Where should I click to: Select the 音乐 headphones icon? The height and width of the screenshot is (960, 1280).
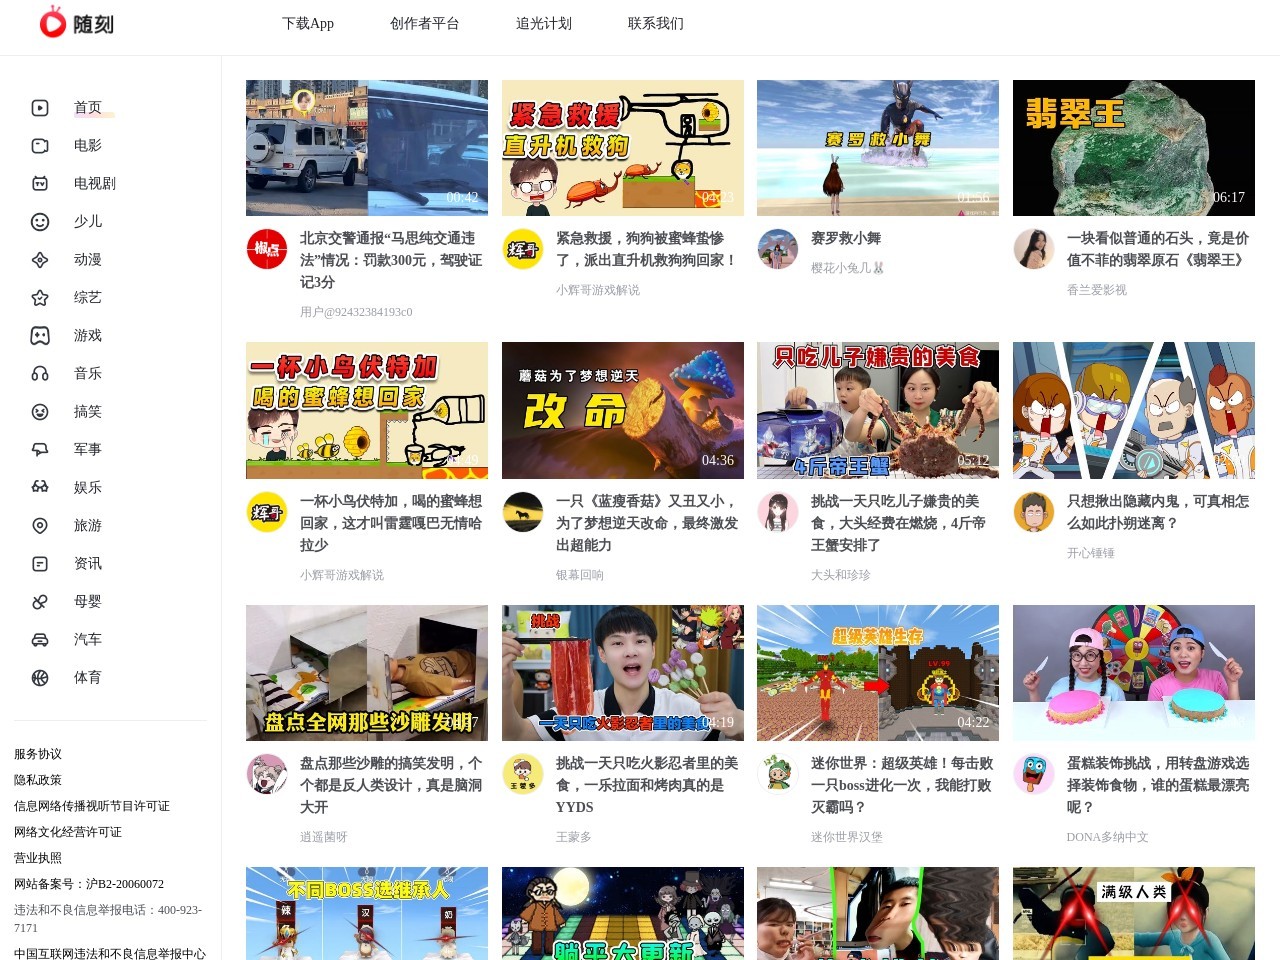[40, 374]
